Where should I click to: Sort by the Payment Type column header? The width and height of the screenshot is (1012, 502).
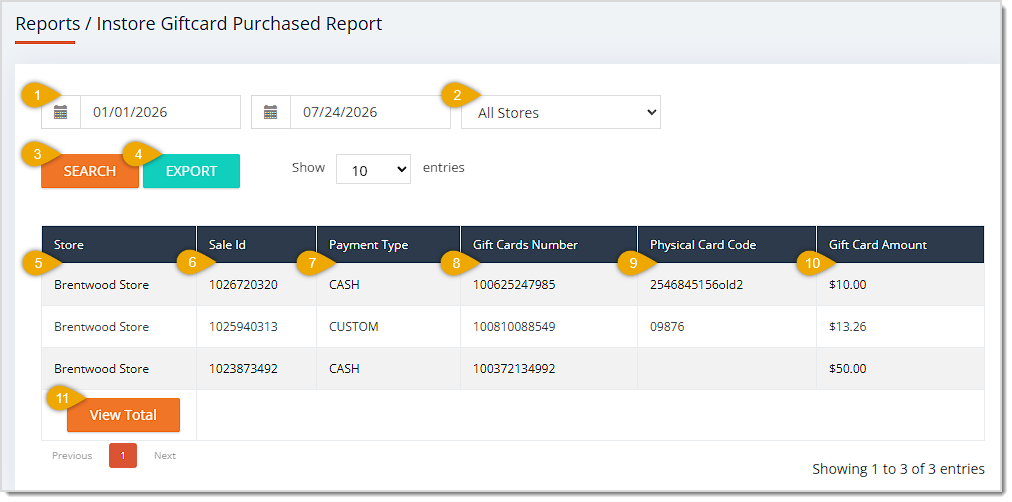(x=389, y=245)
